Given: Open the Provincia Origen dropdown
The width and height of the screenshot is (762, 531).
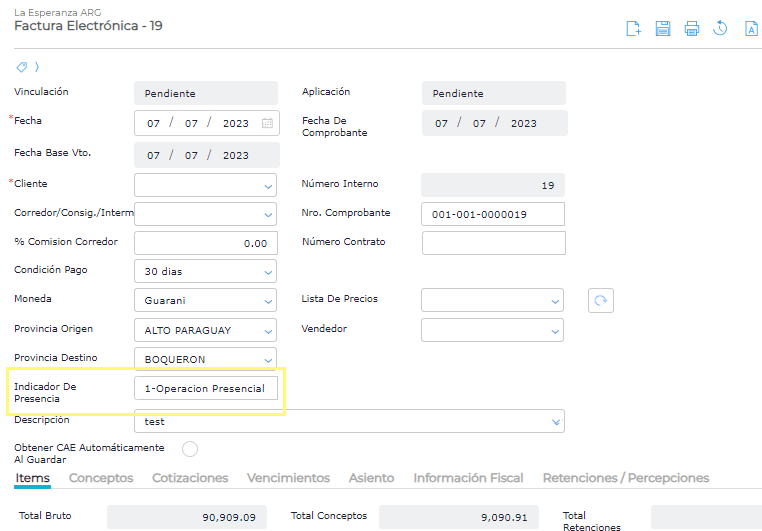Looking at the screenshot, I should 268,331.
